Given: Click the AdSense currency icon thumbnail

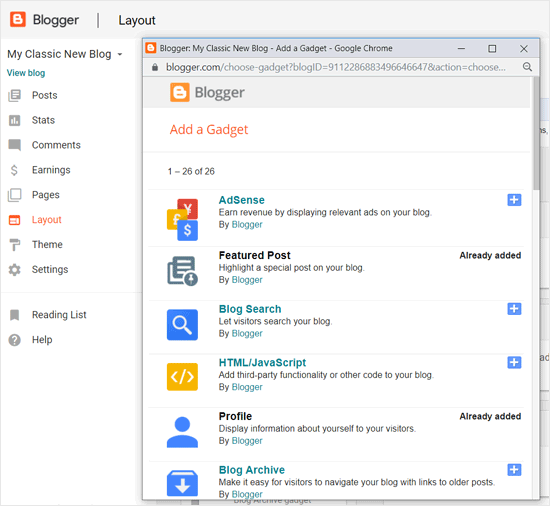Looking at the screenshot, I should pos(182,220).
